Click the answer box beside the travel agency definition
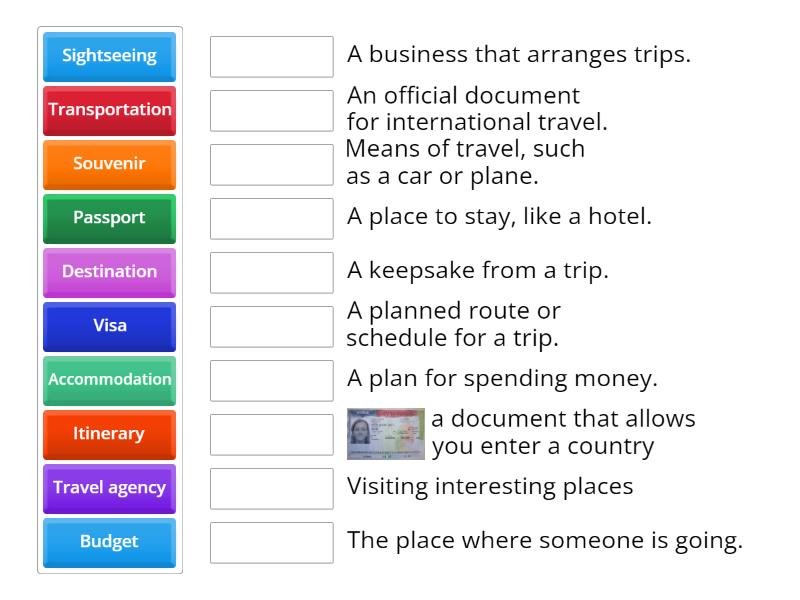Screen dimensions: 800x600 [271, 57]
